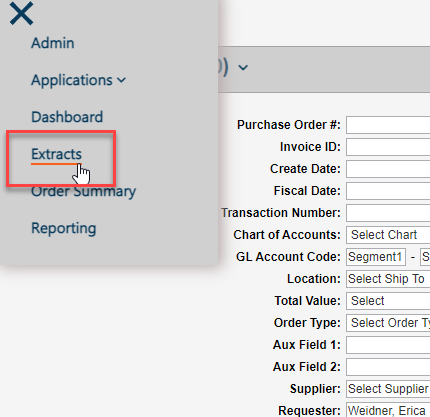430x417 pixels.
Task: Open the Total Value Select dropdown
Action: (388, 301)
